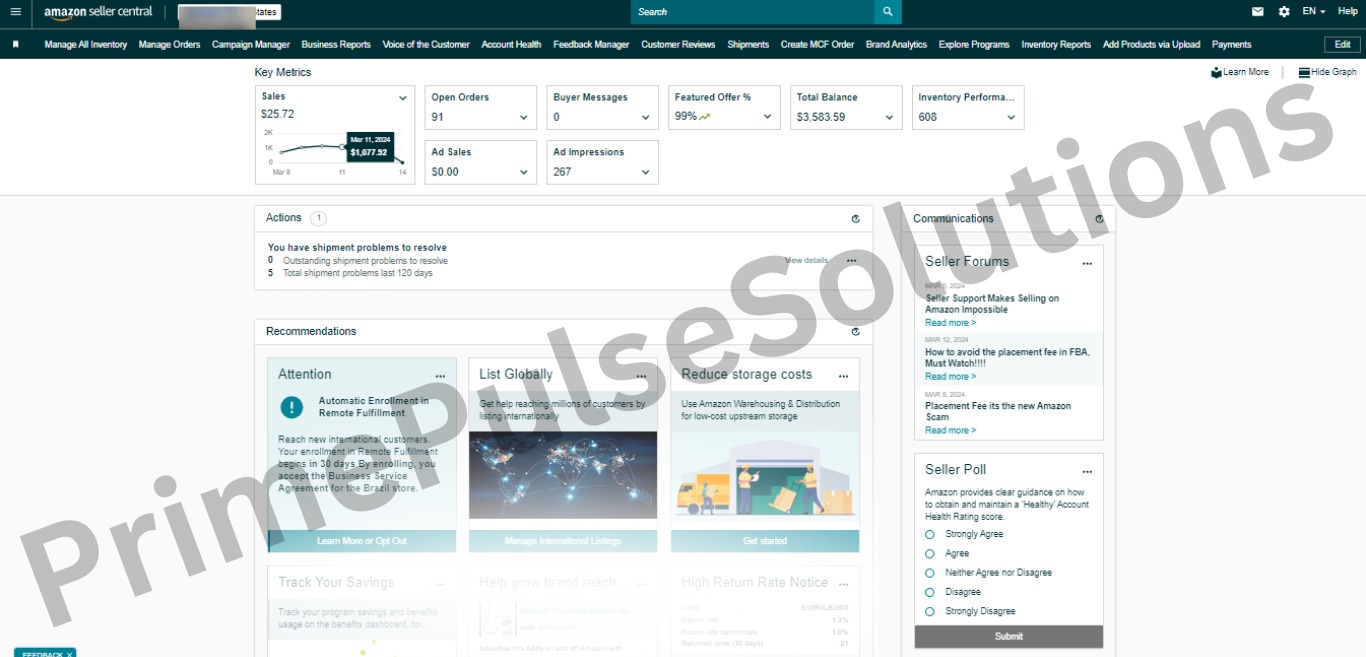1366x657 pixels.
Task: Click the bookmark icon in the navigation bar
Action: coord(16,44)
